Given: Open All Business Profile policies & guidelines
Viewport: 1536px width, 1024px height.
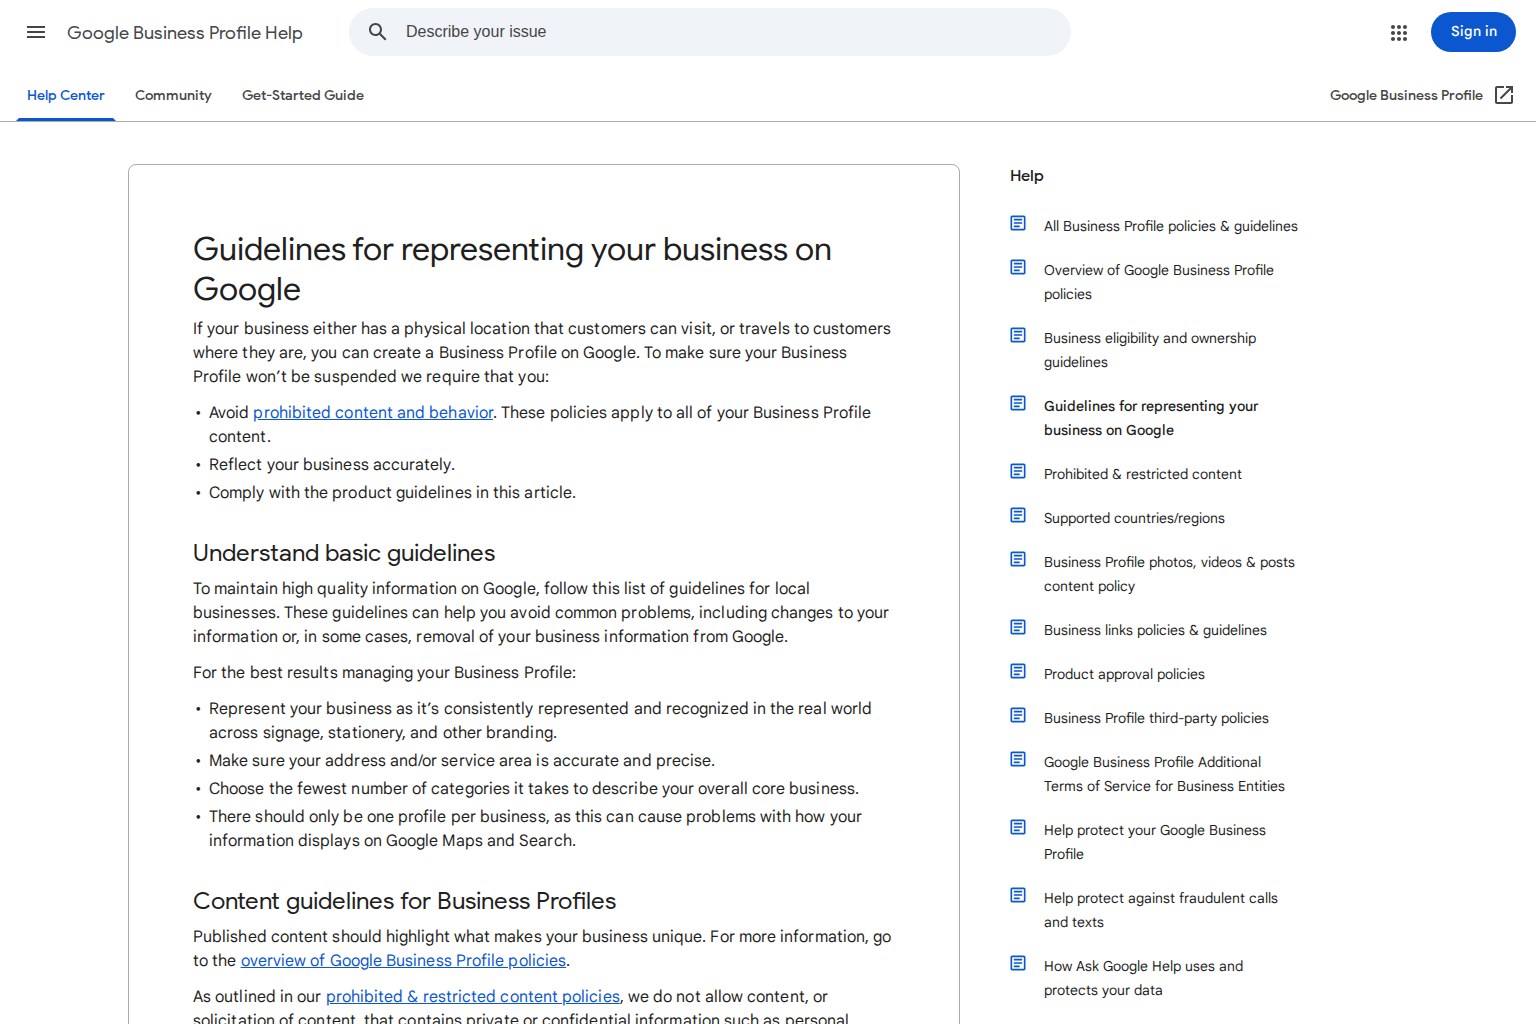Looking at the screenshot, I should click(1171, 226).
